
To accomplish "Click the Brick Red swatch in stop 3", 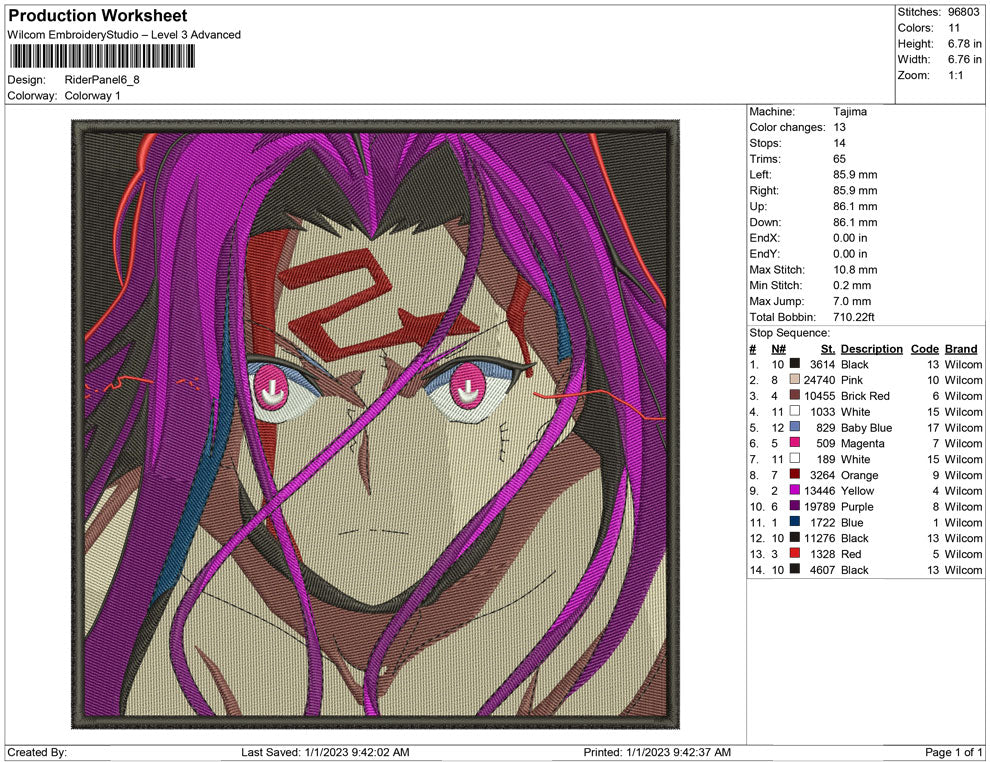I will [x=795, y=395].
